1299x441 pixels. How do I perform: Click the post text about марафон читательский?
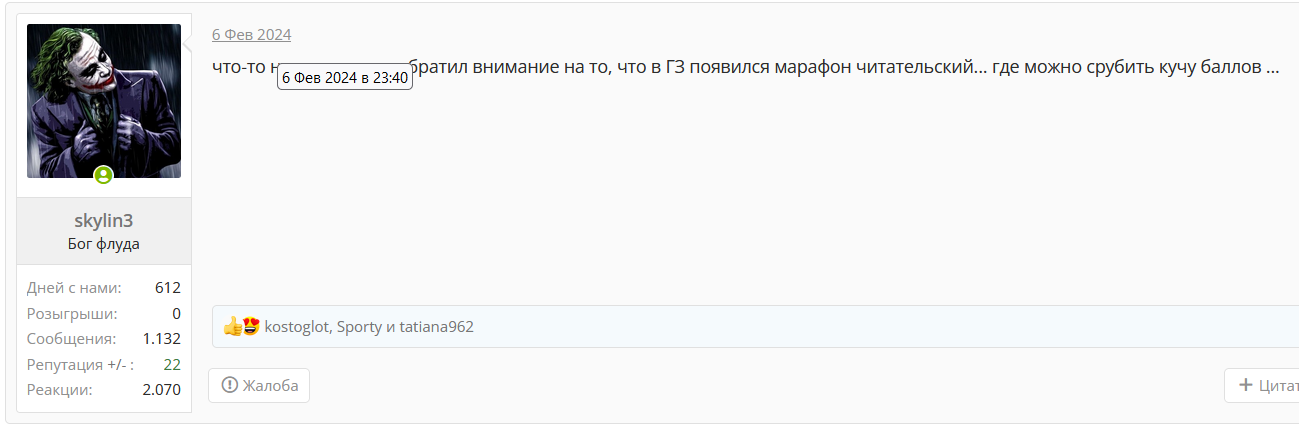pyautogui.click(x=746, y=68)
